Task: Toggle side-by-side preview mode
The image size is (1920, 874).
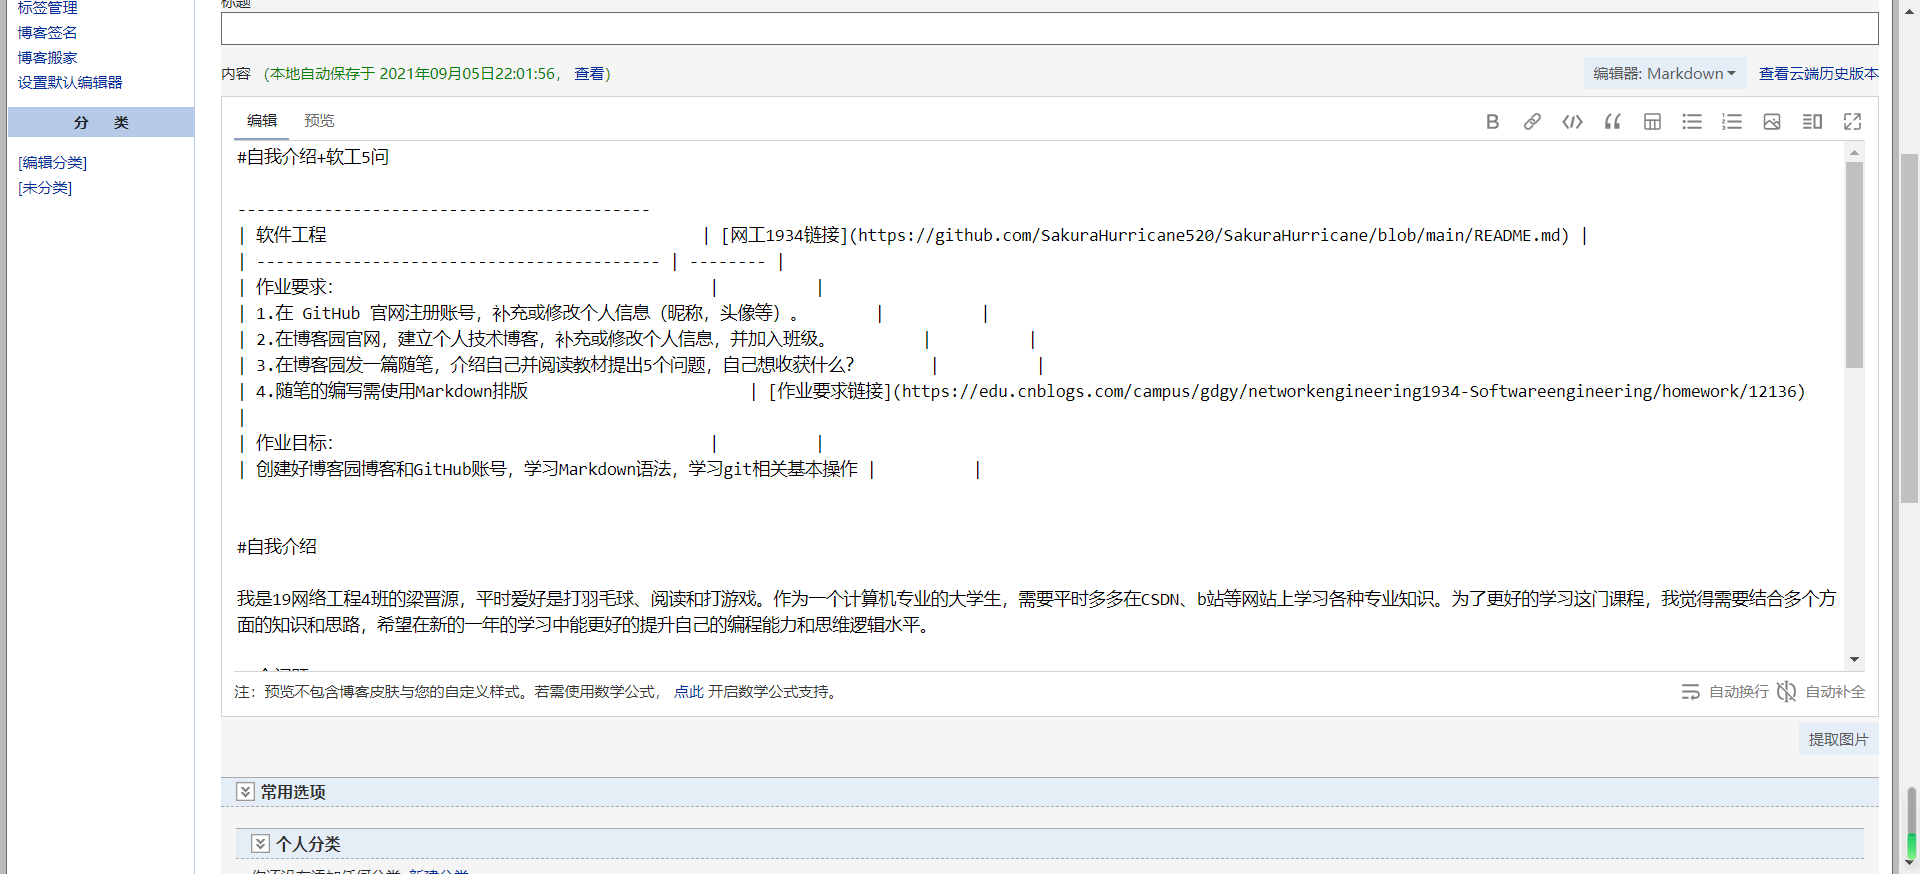Action: coord(1812,121)
